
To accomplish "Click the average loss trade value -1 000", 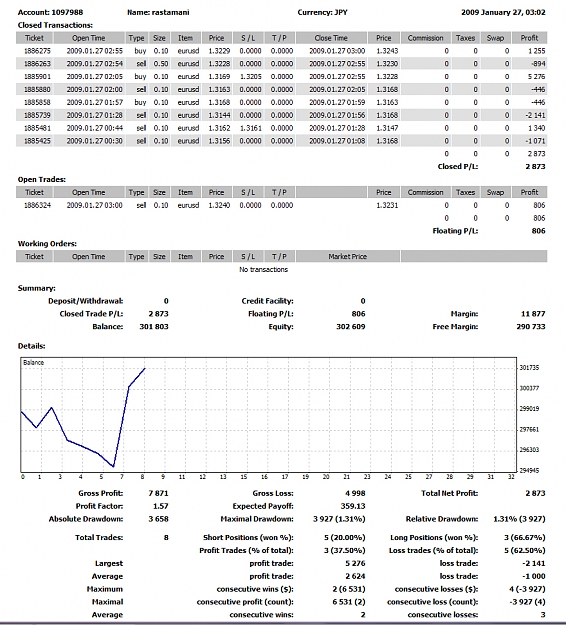I will pos(535,576).
